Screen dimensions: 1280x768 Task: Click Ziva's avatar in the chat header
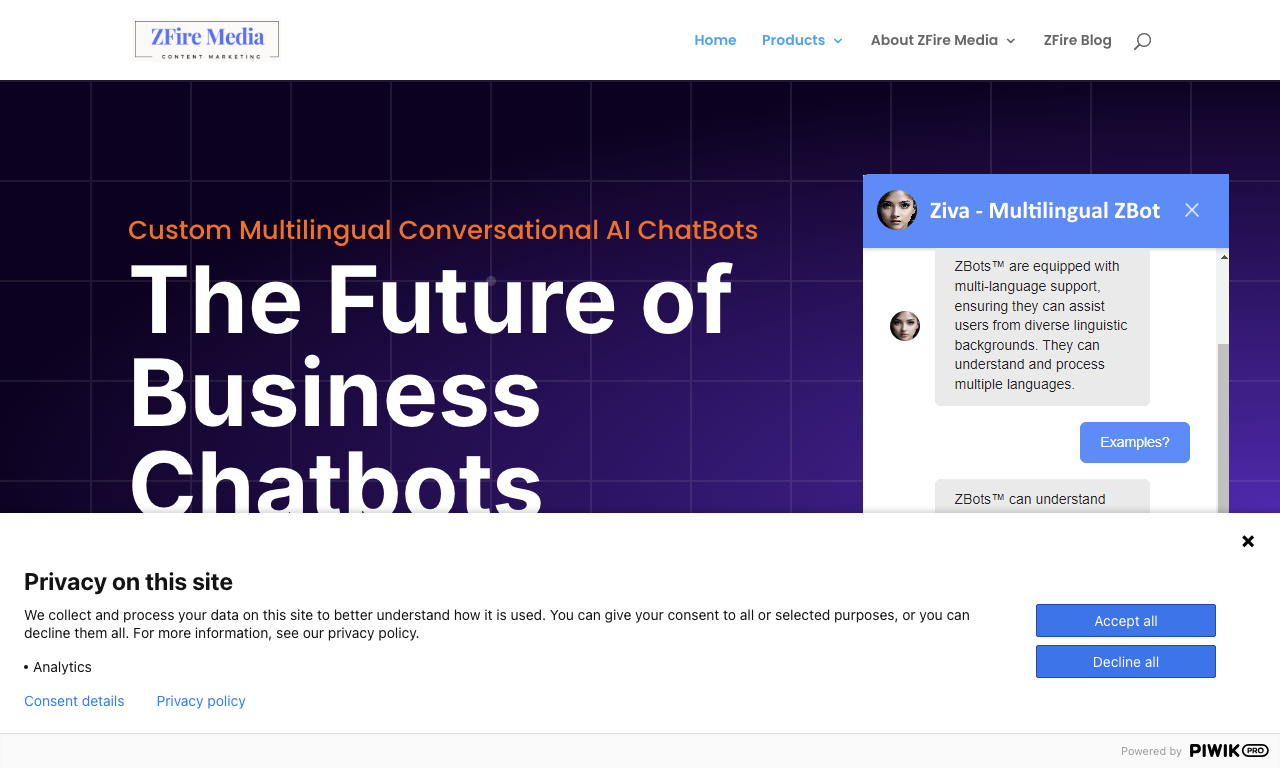pos(897,210)
